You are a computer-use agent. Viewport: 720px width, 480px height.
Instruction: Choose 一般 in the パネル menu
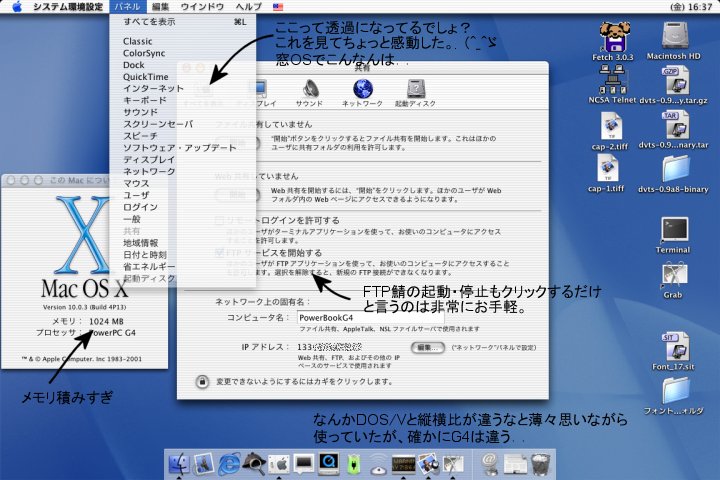183,219
